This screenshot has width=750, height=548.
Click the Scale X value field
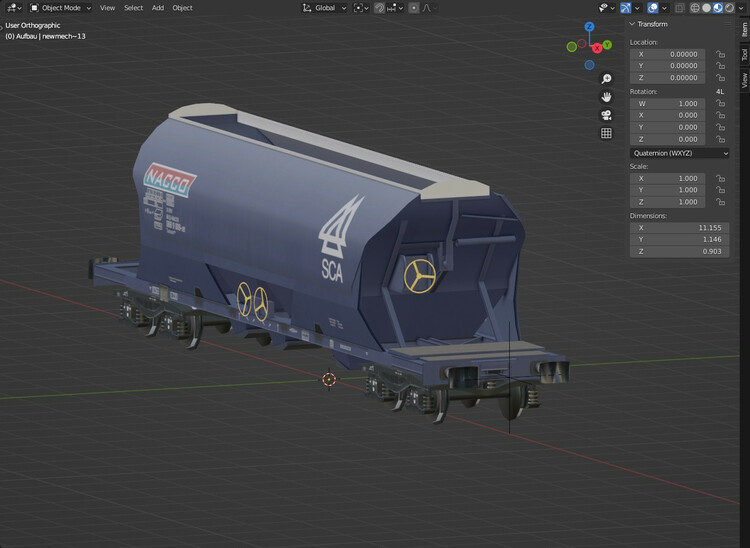pyautogui.click(x=667, y=178)
